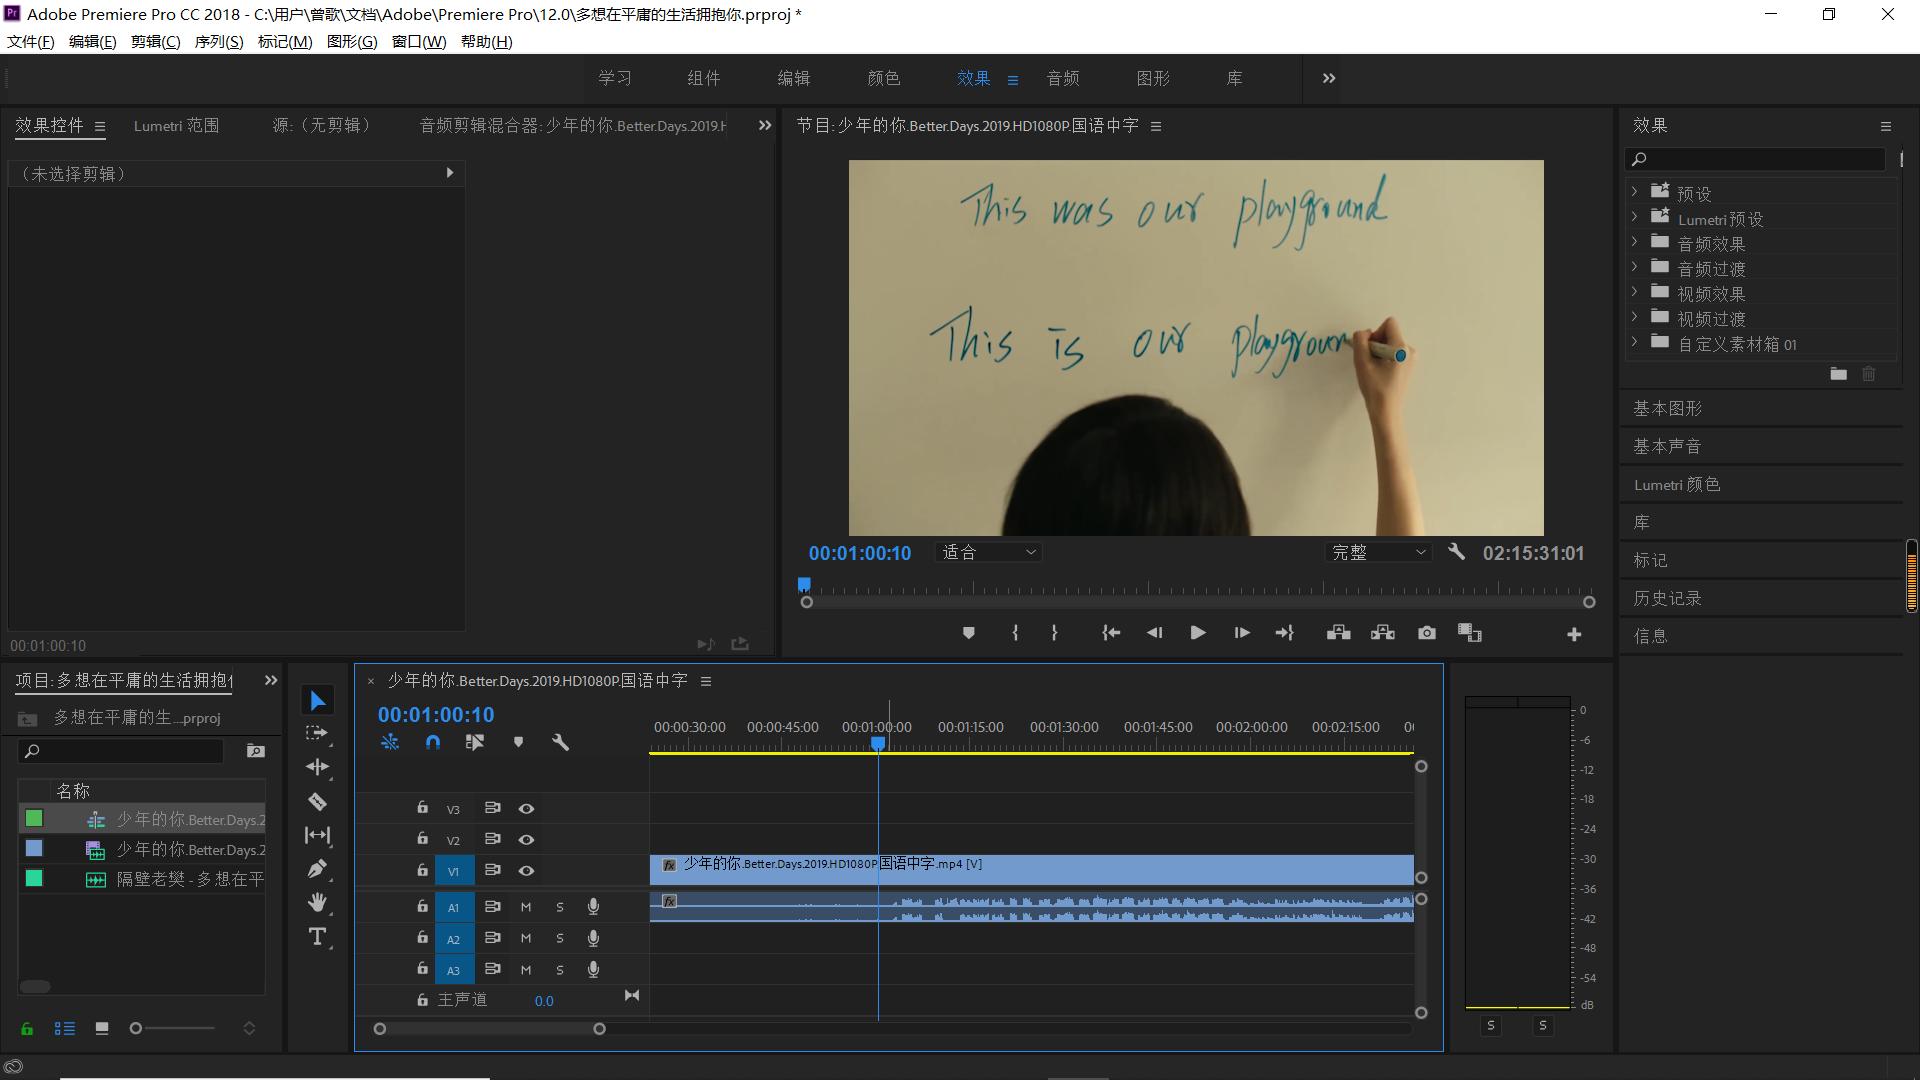Switch to the 颜色 workspace tab

coord(883,78)
